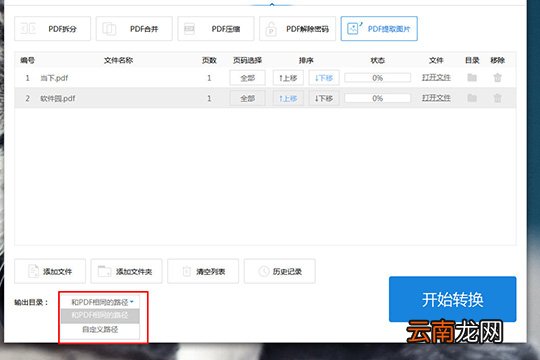This screenshot has width=540, height=360.
Task: Select the PDF提取图片 tab
Action: pyautogui.click(x=379, y=29)
